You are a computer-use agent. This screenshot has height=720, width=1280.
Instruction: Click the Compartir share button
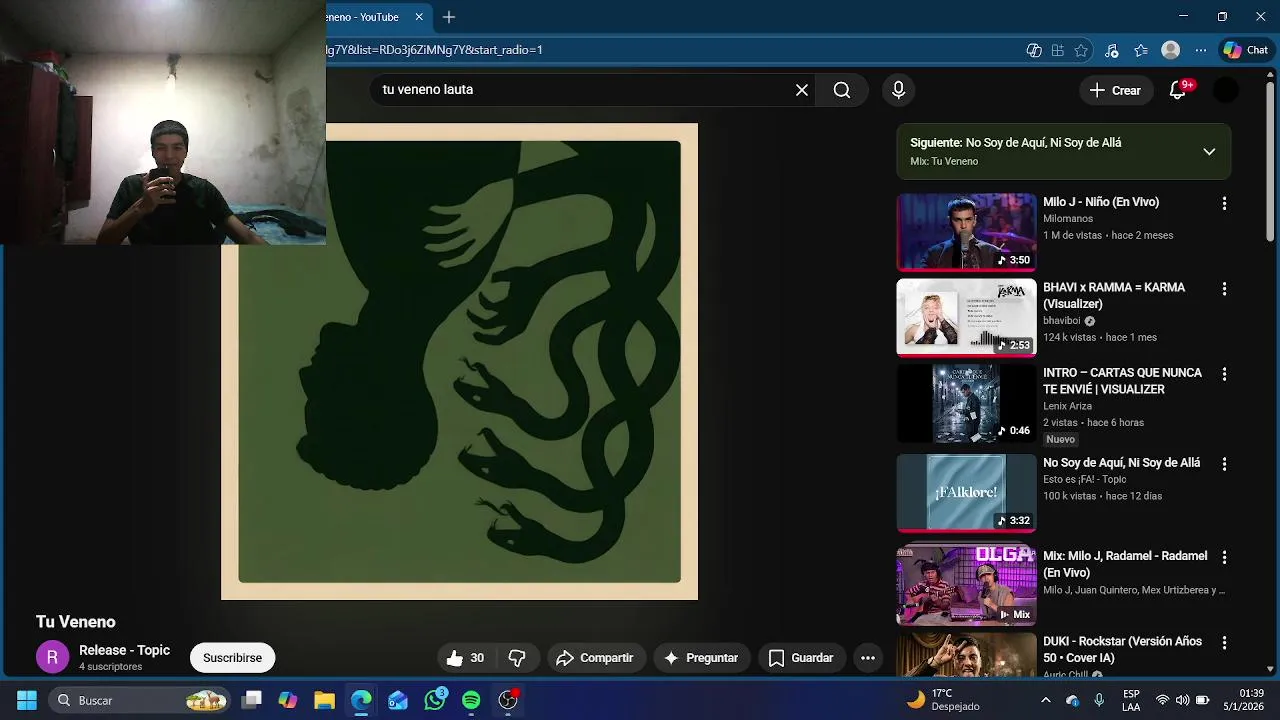tap(595, 658)
